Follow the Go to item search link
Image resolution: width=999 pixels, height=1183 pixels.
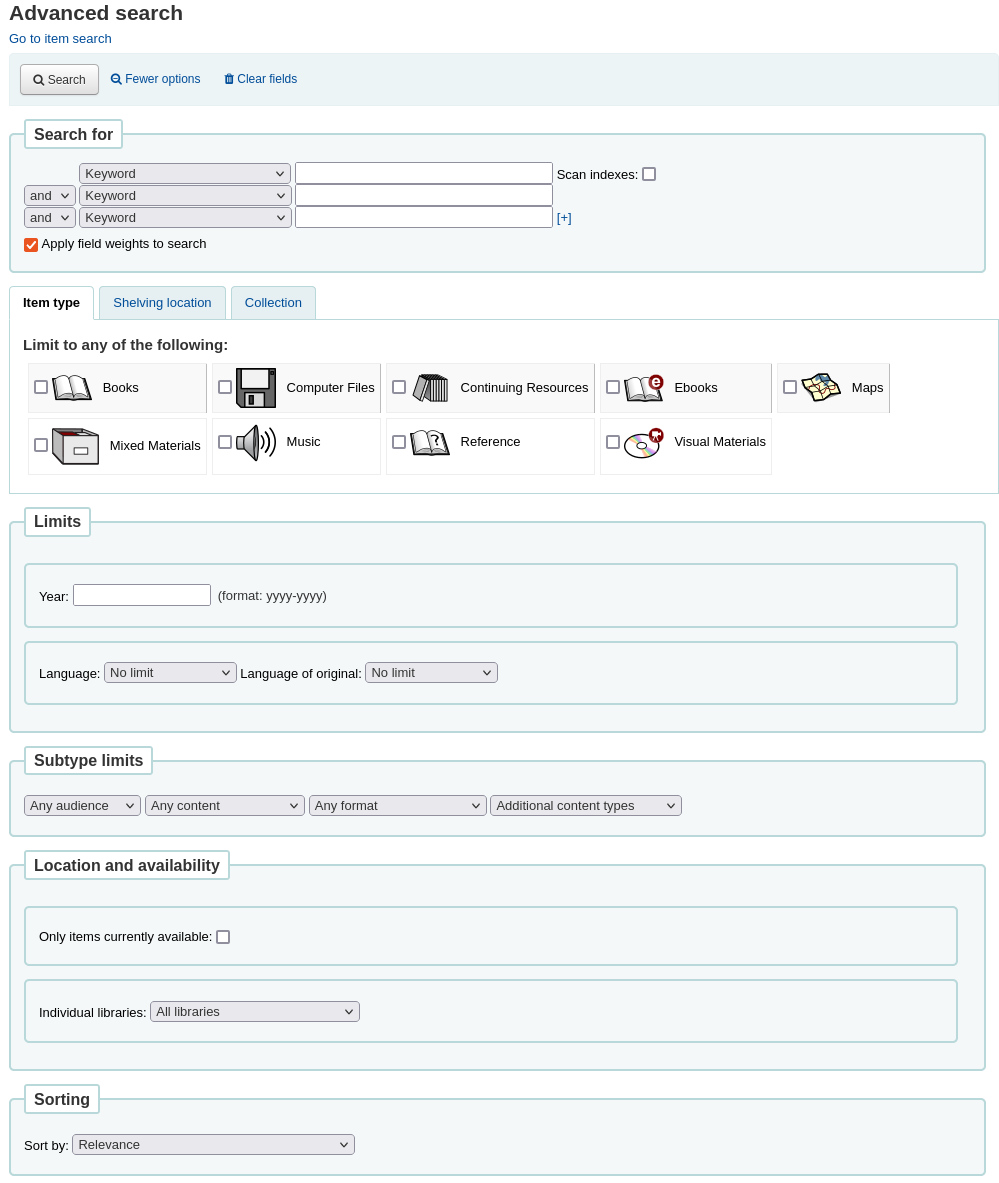[60, 38]
